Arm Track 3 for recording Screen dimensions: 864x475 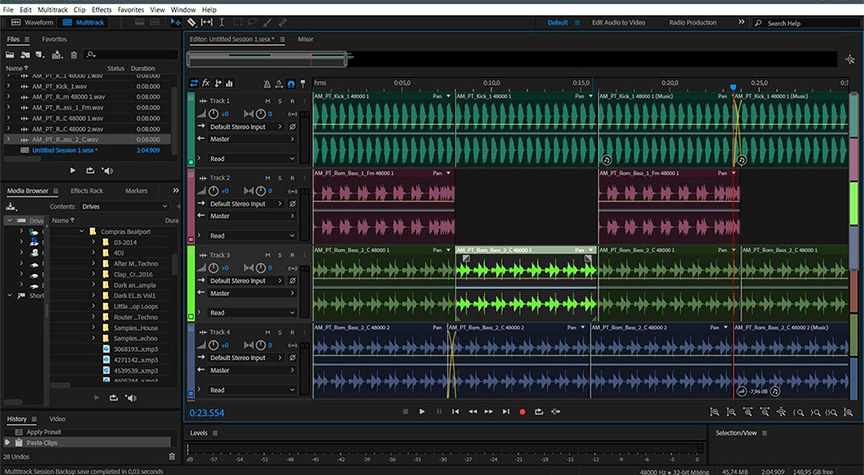click(x=291, y=255)
